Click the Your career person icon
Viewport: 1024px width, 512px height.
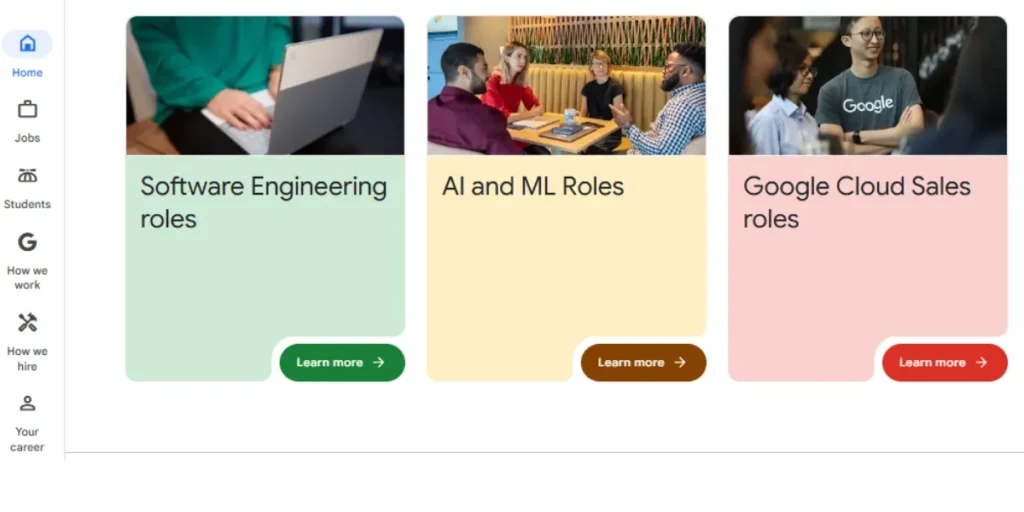(27, 404)
